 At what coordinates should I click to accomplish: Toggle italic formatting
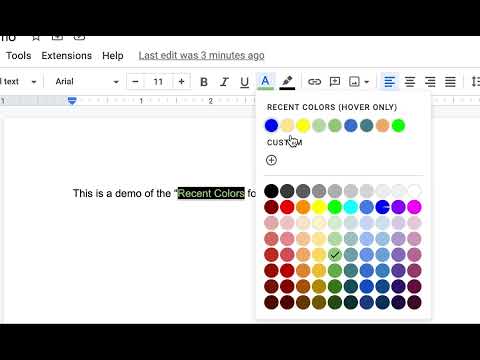[224, 82]
